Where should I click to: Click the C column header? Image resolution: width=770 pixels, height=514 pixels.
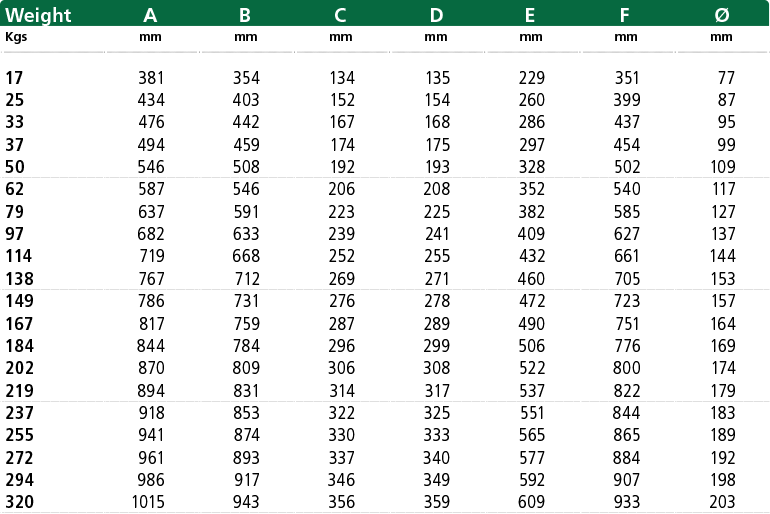[x=341, y=15]
